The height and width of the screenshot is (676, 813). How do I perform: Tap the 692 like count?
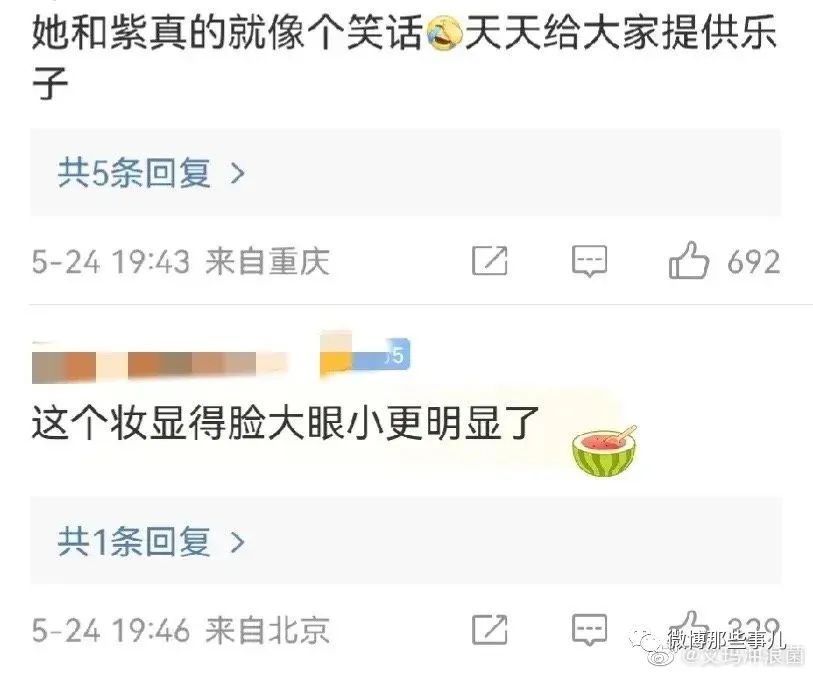tap(753, 262)
